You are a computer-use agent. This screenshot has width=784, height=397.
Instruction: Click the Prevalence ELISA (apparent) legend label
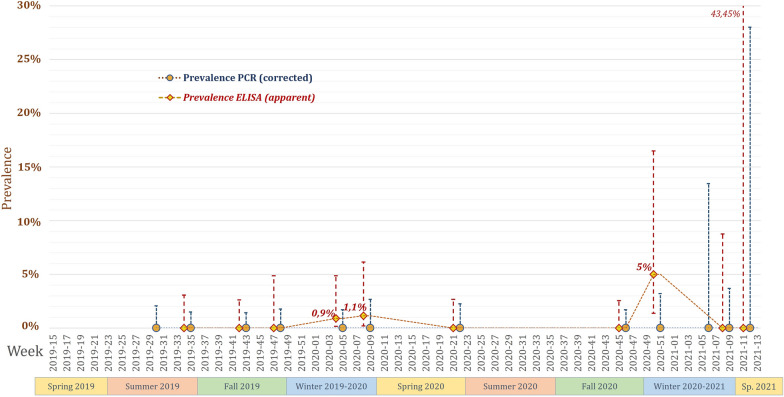pos(249,98)
